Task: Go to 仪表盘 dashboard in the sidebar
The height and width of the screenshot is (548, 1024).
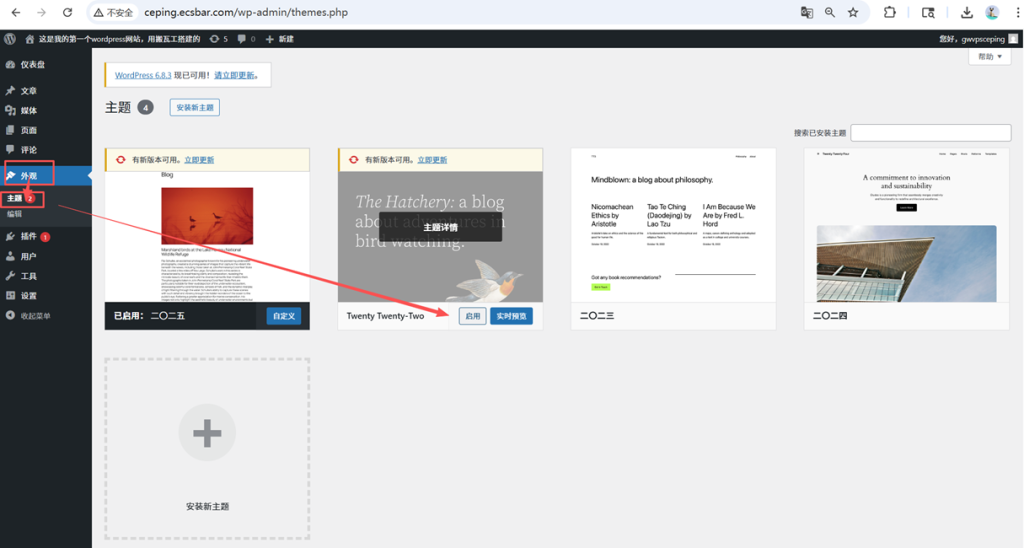Action: coord(35,65)
